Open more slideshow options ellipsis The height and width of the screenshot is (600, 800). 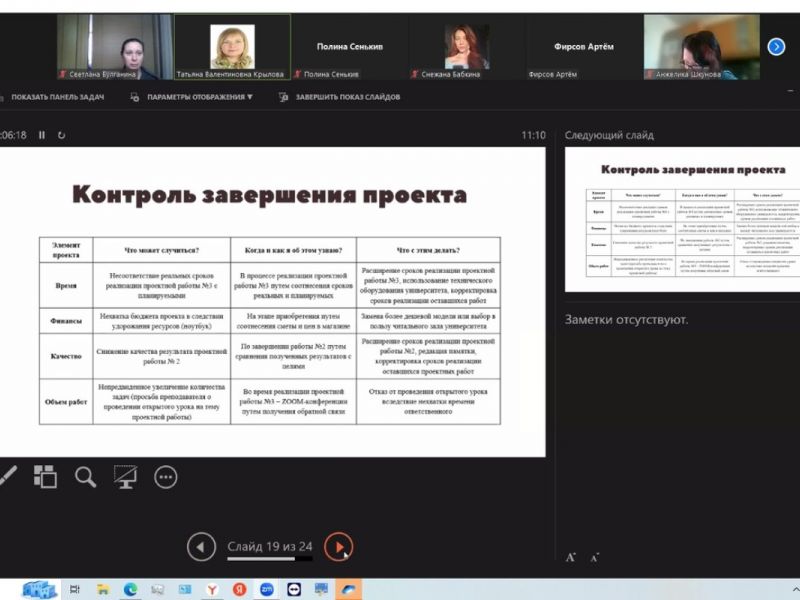(165, 477)
